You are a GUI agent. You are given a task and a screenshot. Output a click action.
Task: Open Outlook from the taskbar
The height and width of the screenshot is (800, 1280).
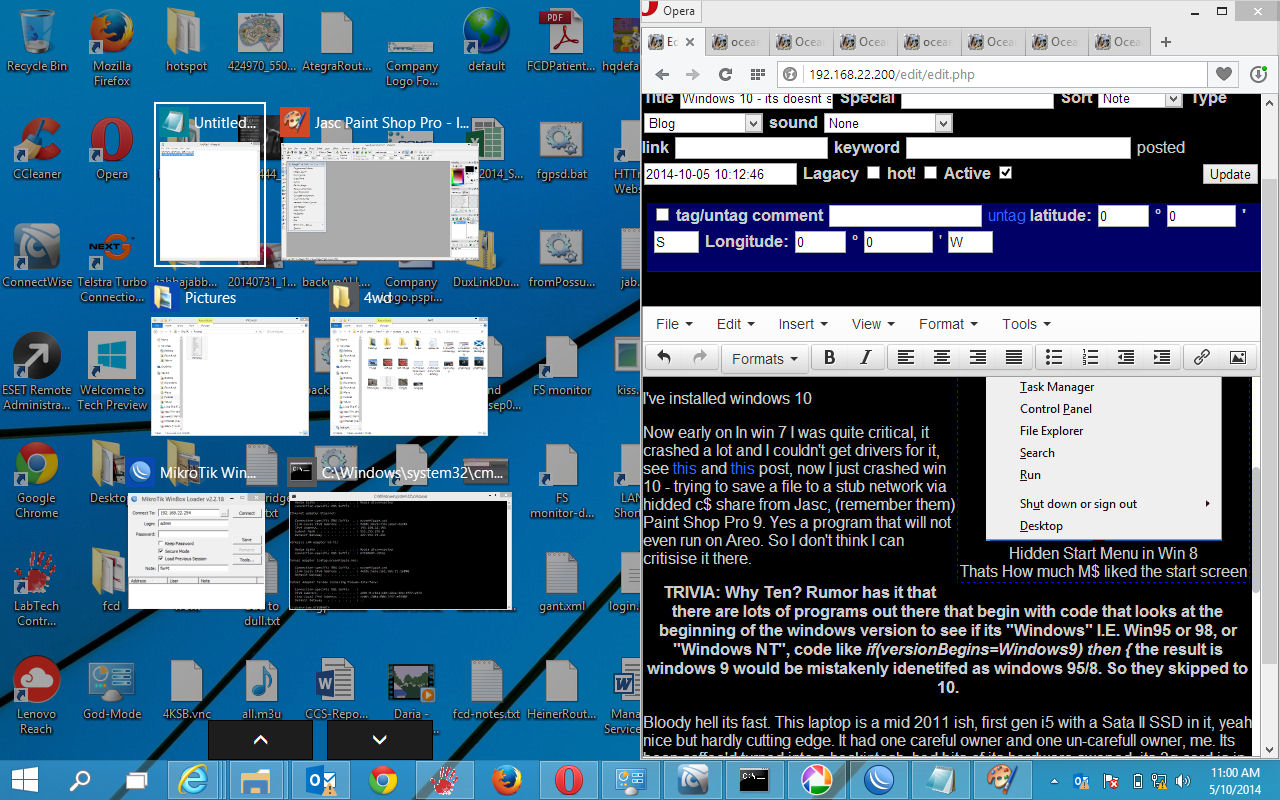coord(320,779)
